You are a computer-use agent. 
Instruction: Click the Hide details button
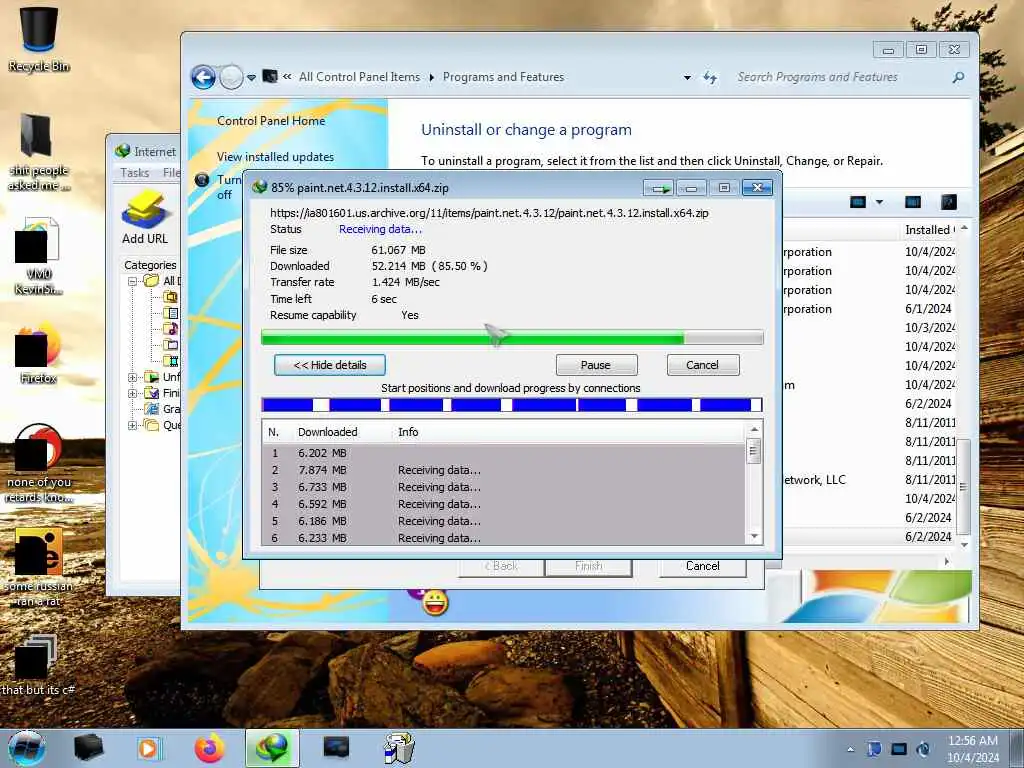330,365
